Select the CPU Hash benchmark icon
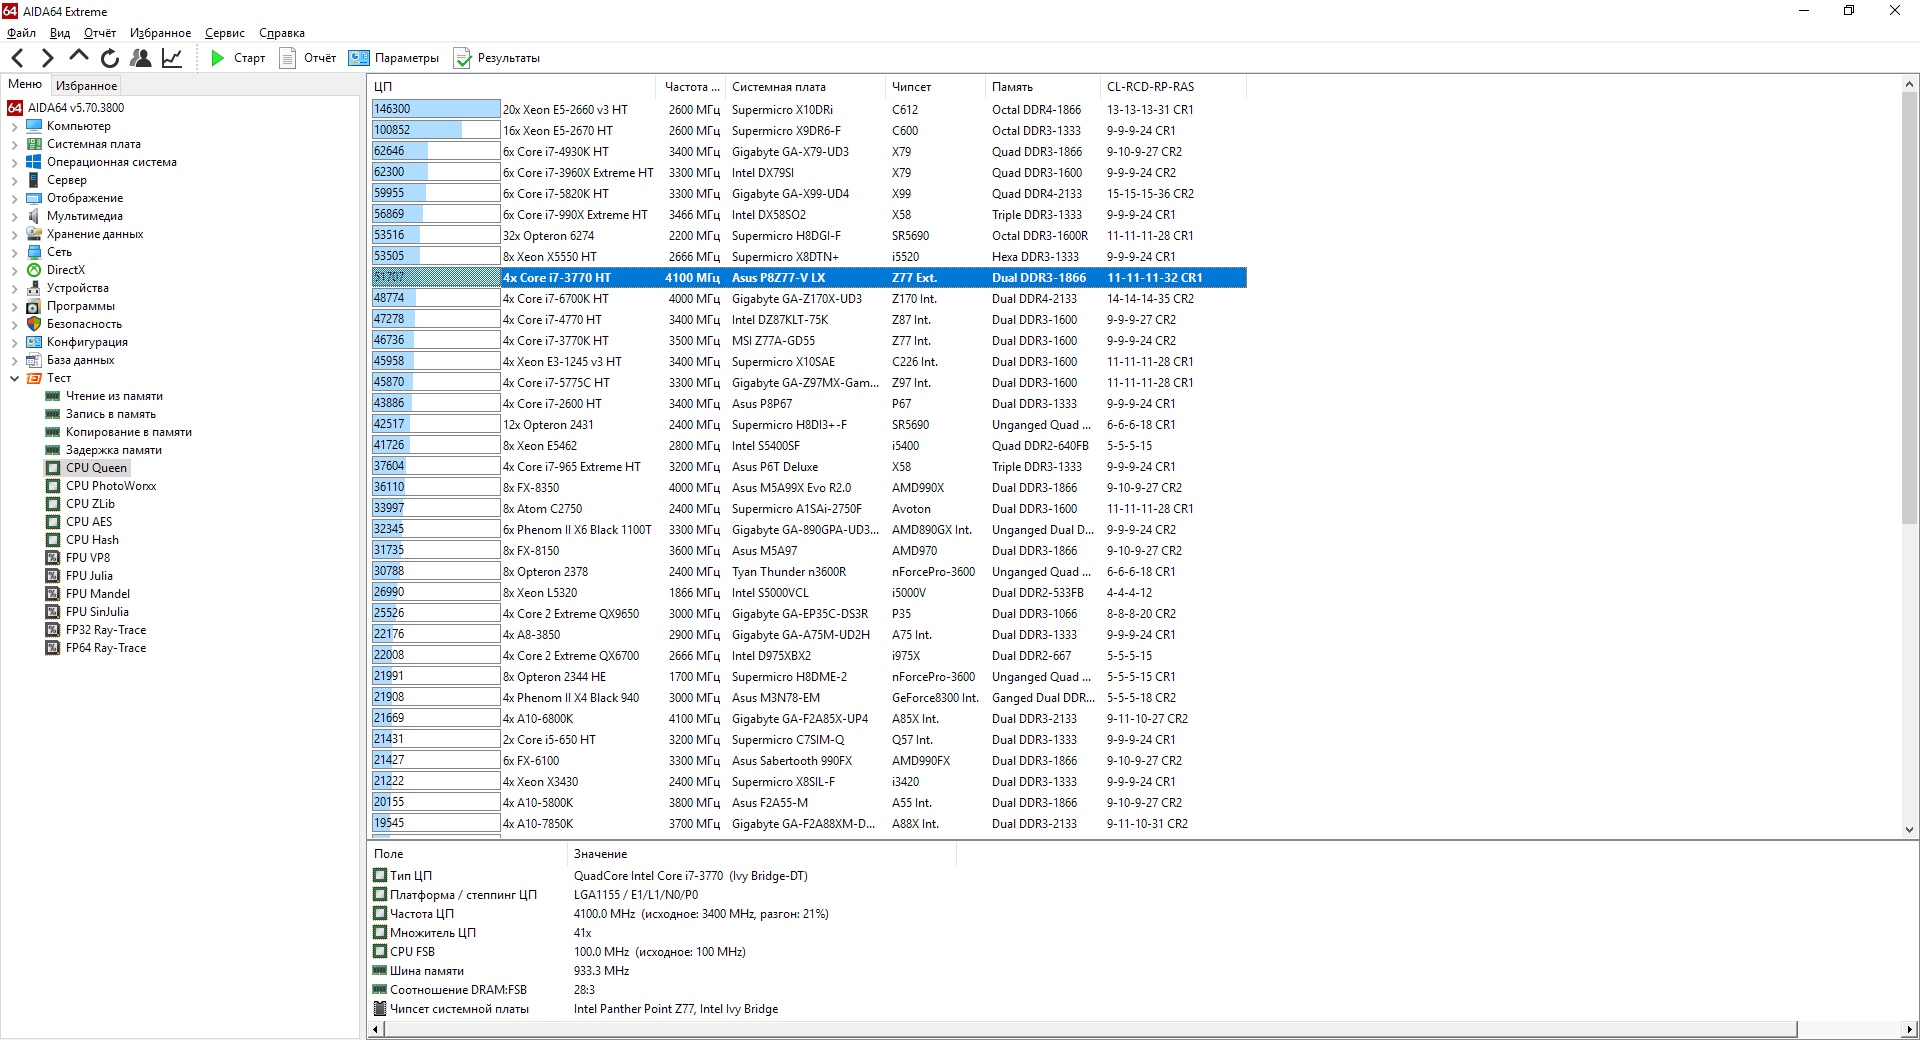This screenshot has height=1040, width=1920. coord(53,540)
